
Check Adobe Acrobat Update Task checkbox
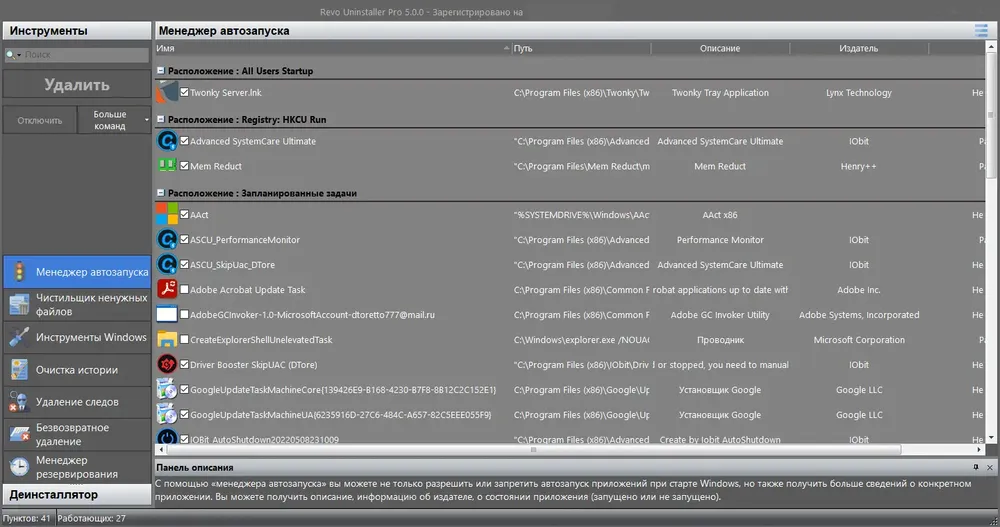click(x=184, y=289)
